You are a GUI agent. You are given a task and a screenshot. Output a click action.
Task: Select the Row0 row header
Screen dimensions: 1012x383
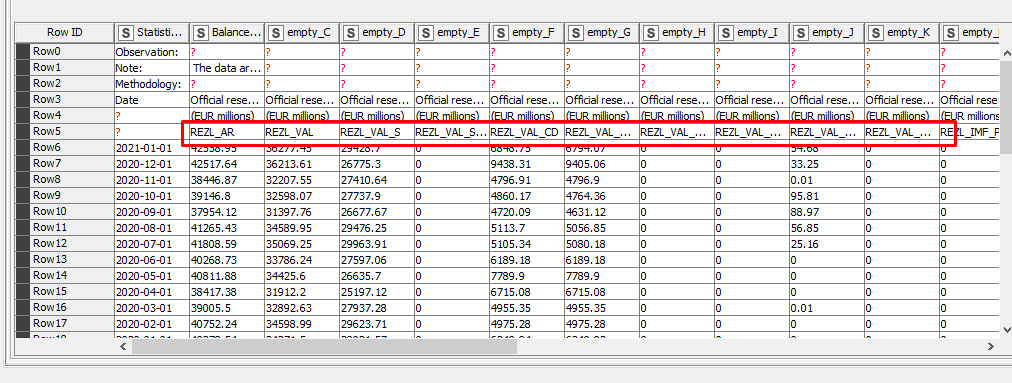coord(65,52)
